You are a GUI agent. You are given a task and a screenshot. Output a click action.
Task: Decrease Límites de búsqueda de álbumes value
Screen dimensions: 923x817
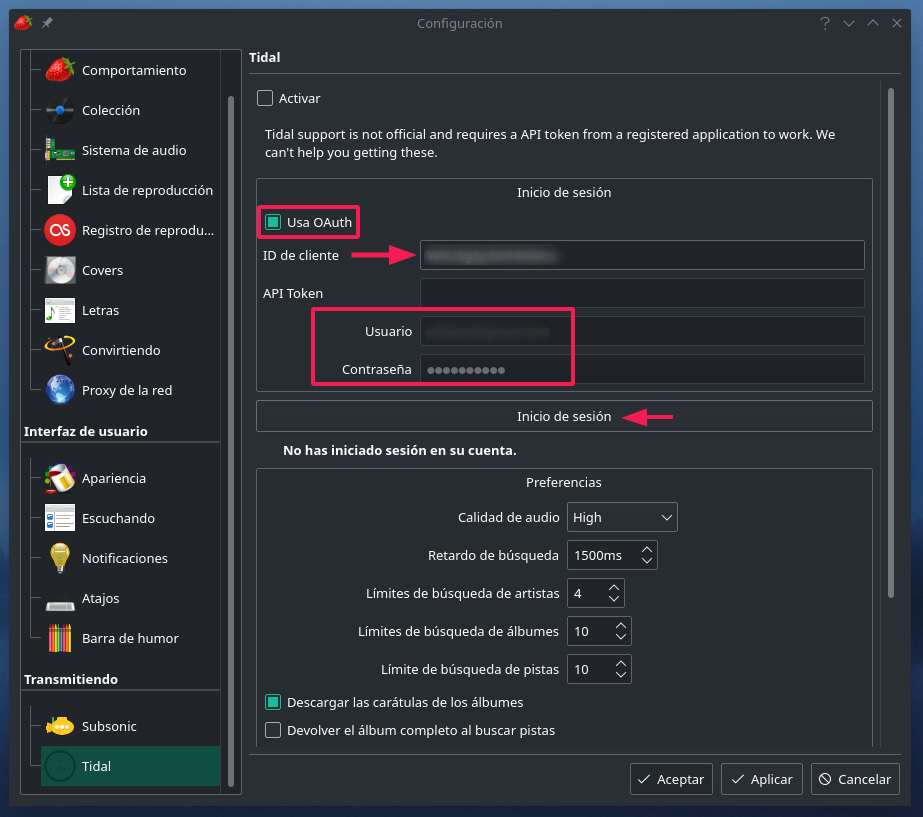click(x=621, y=637)
